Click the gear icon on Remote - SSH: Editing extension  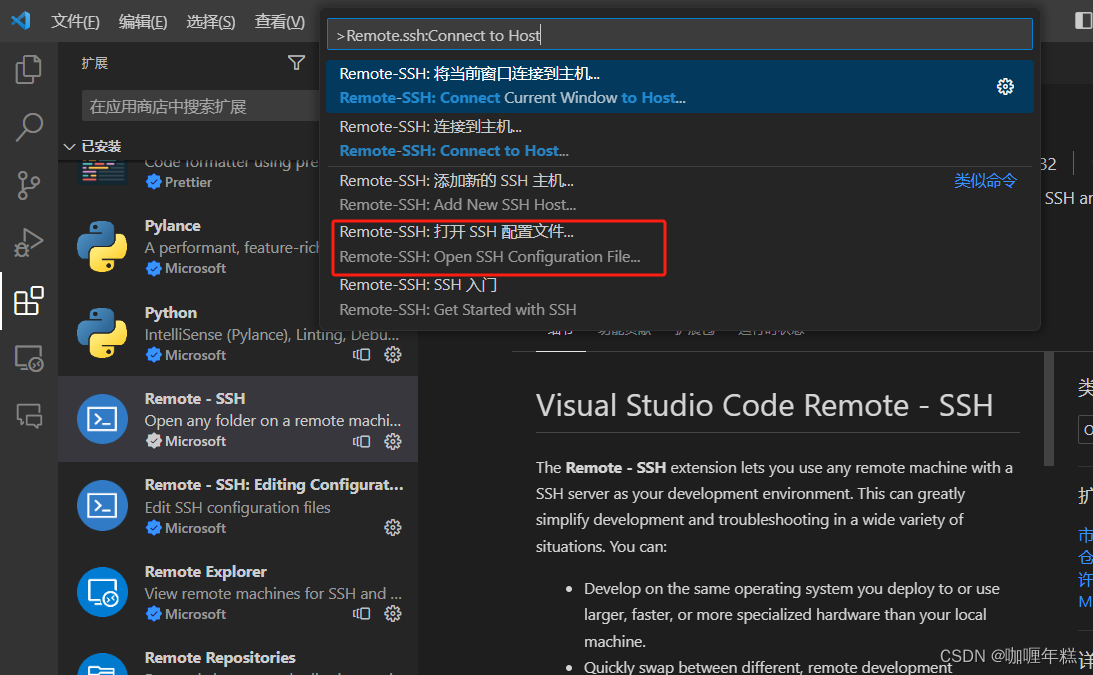392,527
